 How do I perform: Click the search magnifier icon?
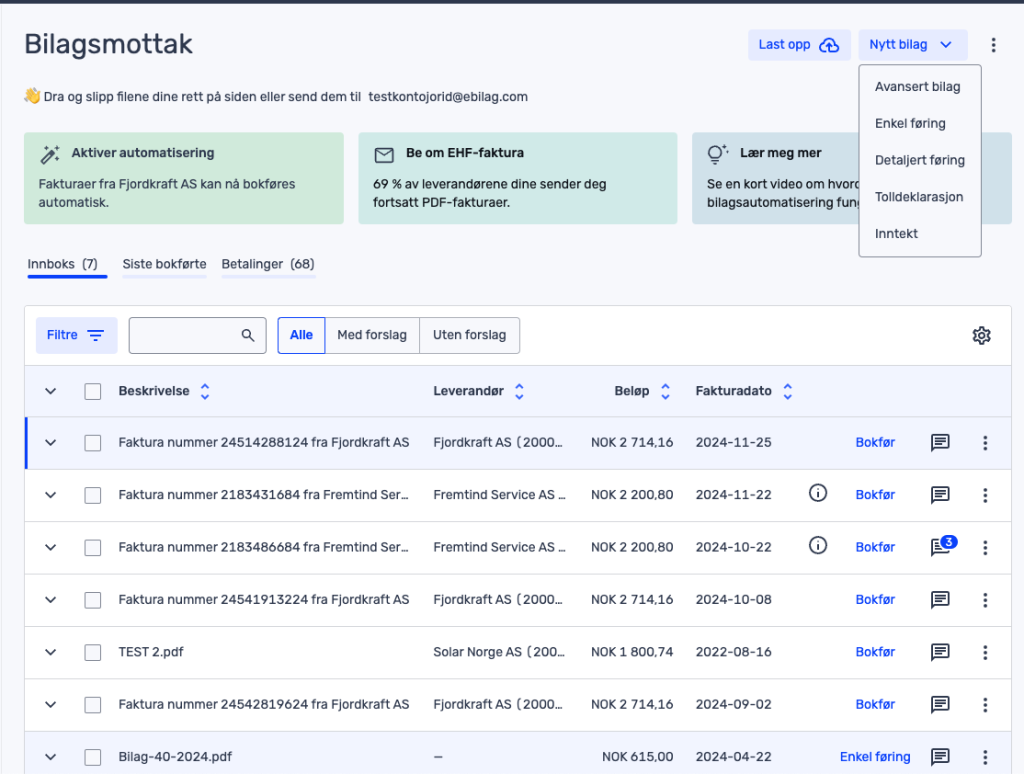248,335
